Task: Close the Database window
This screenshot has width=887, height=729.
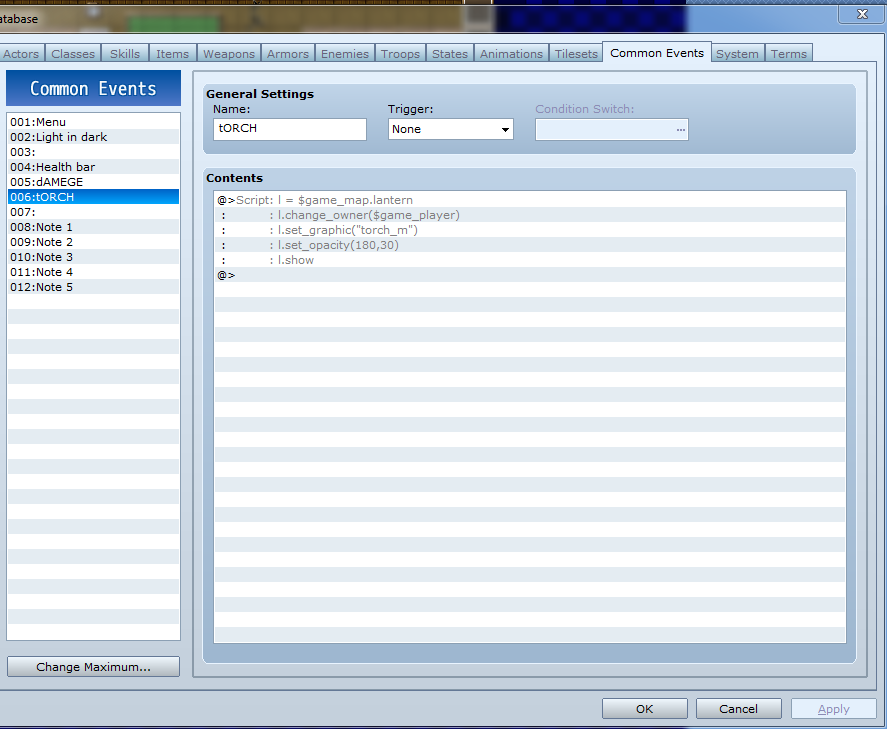Action: (x=862, y=14)
